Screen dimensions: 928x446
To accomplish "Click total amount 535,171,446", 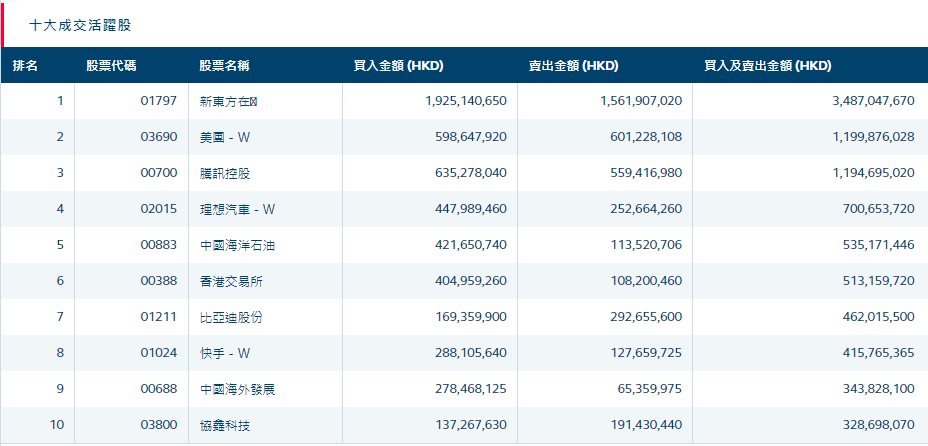I will pos(879,245).
